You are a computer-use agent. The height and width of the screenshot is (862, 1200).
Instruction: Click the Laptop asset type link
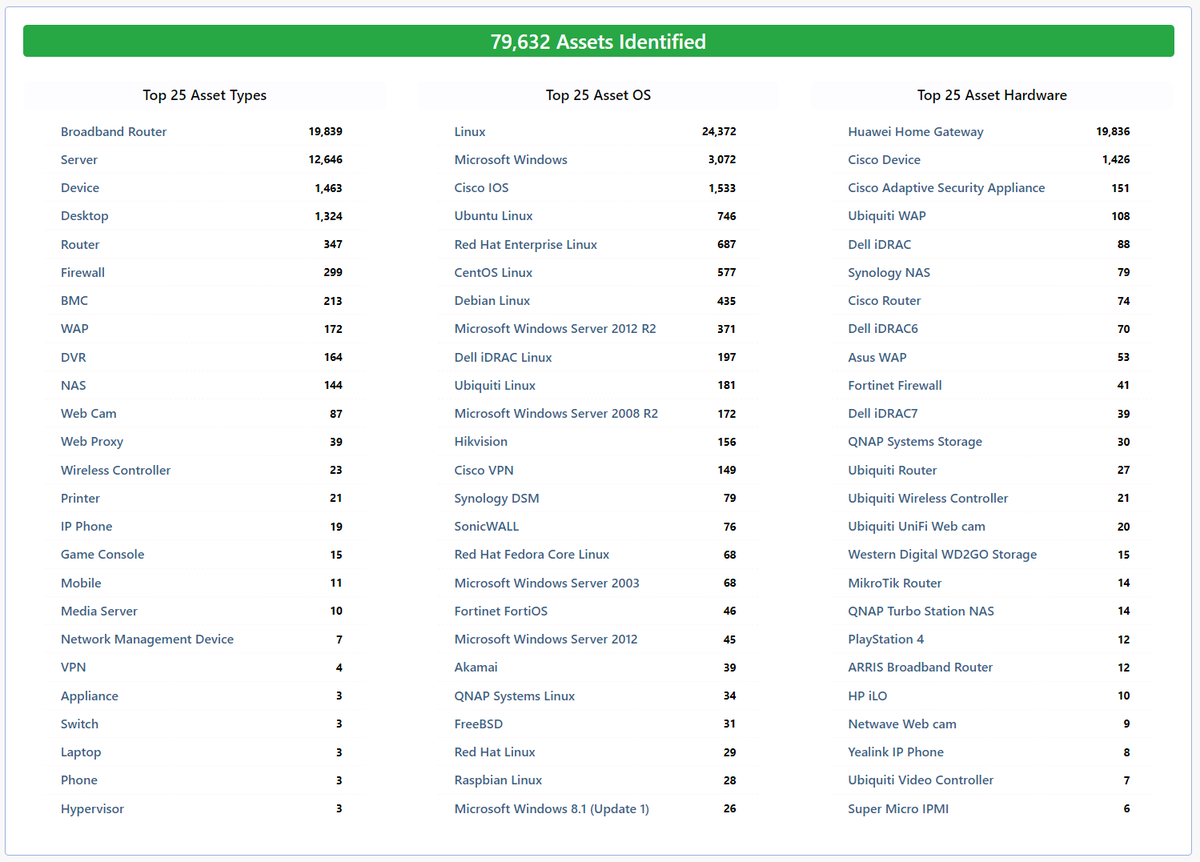[81, 752]
